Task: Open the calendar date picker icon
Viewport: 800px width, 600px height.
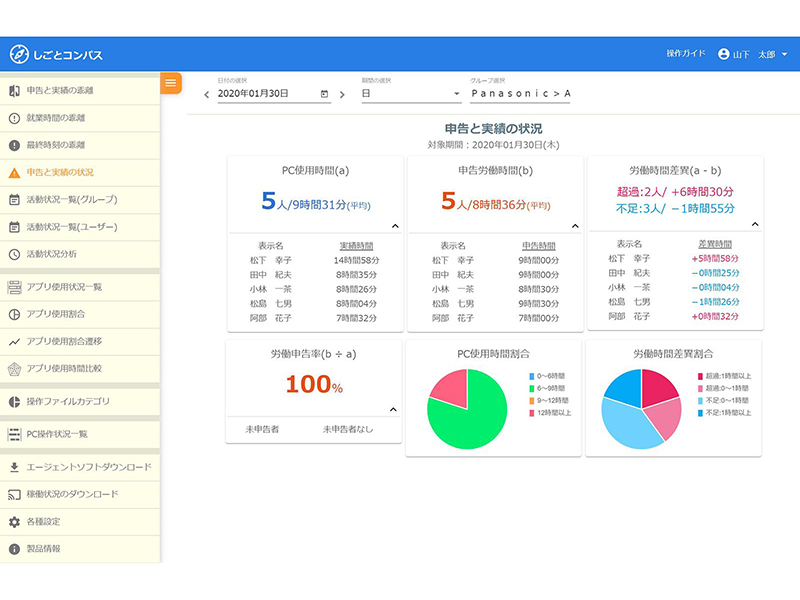Action: (324, 94)
